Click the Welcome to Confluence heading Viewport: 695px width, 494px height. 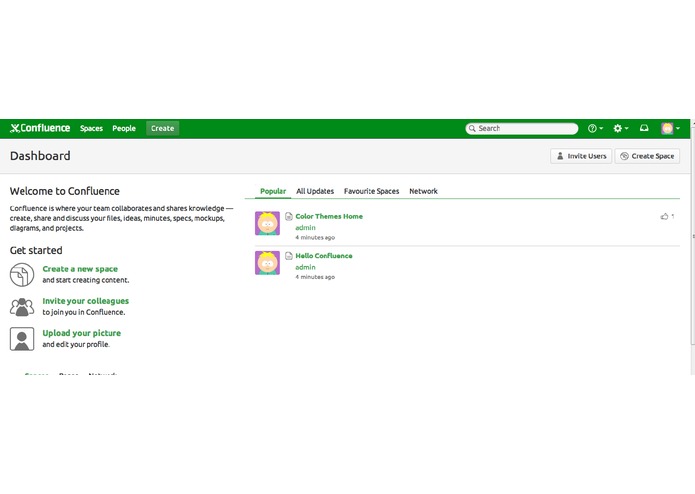click(65, 191)
